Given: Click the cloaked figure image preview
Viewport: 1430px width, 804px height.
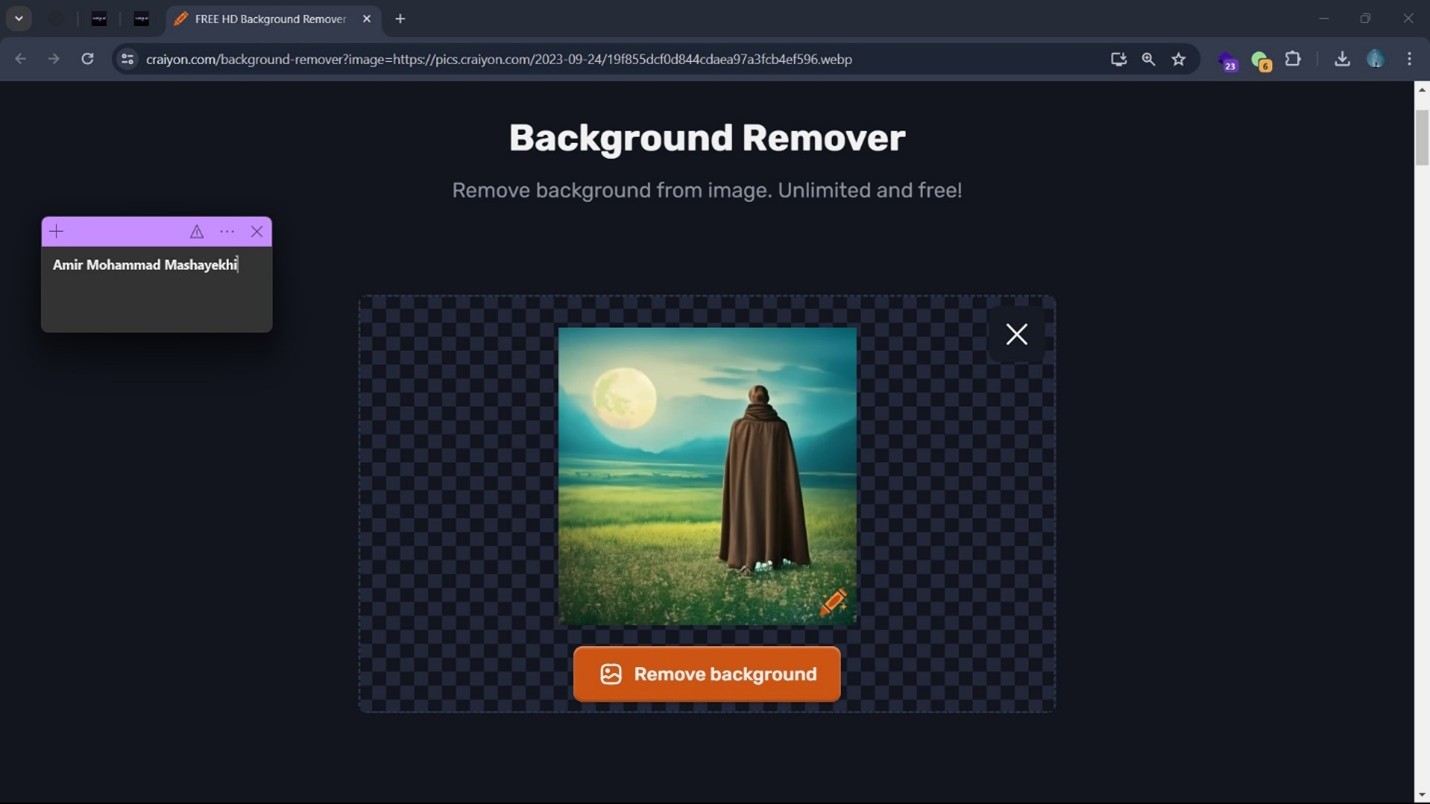Looking at the screenshot, I should point(707,476).
